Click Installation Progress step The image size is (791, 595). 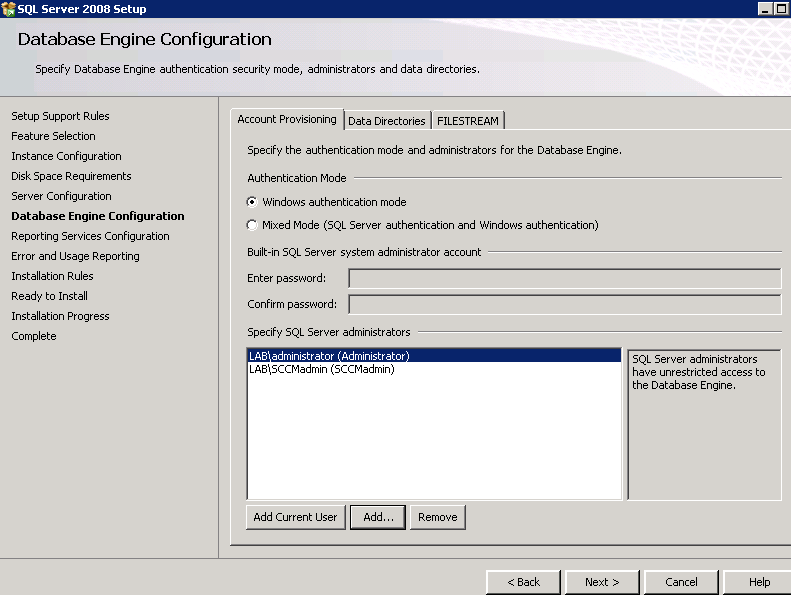pos(60,316)
